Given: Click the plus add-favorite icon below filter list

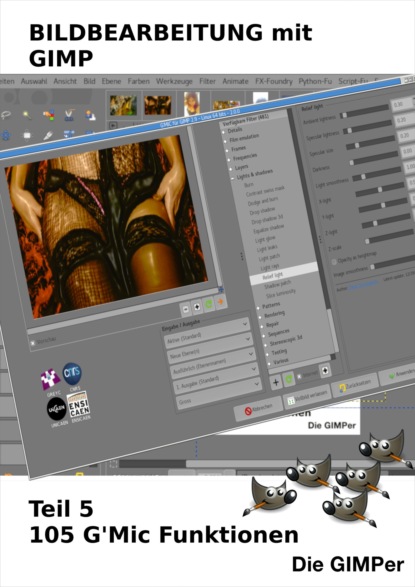Looking at the screenshot, I should pyautogui.click(x=276, y=382).
